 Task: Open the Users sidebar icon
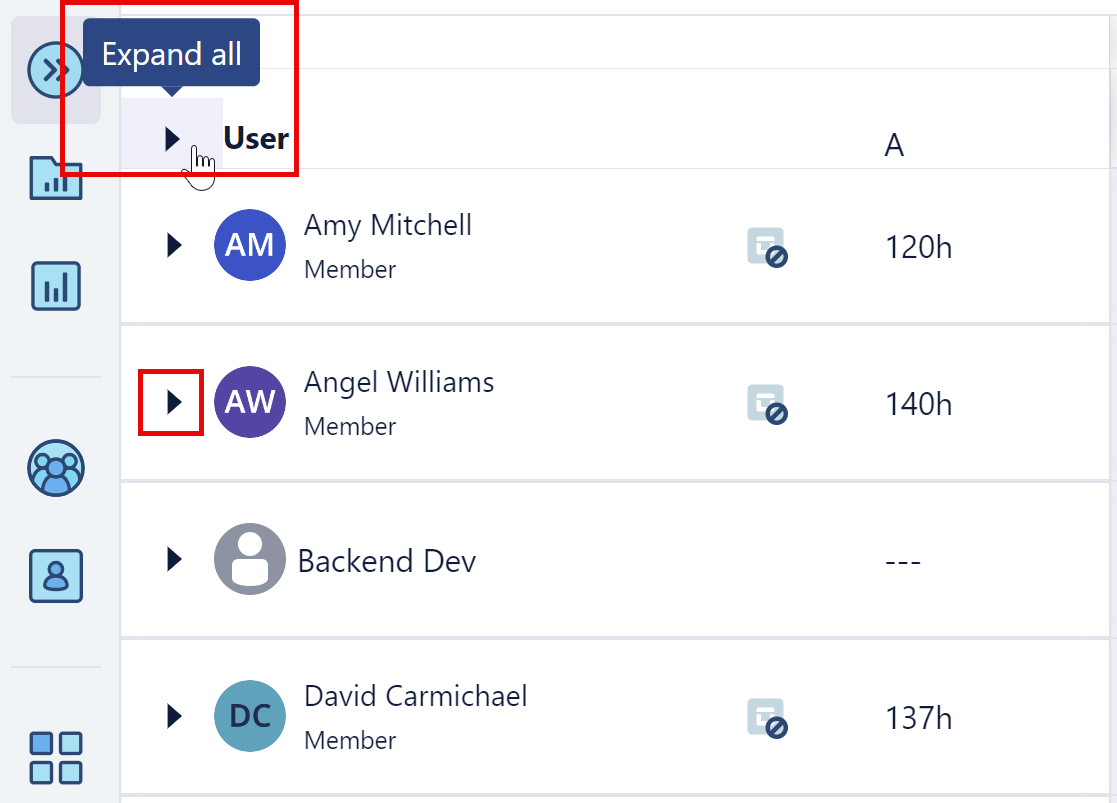(x=55, y=577)
